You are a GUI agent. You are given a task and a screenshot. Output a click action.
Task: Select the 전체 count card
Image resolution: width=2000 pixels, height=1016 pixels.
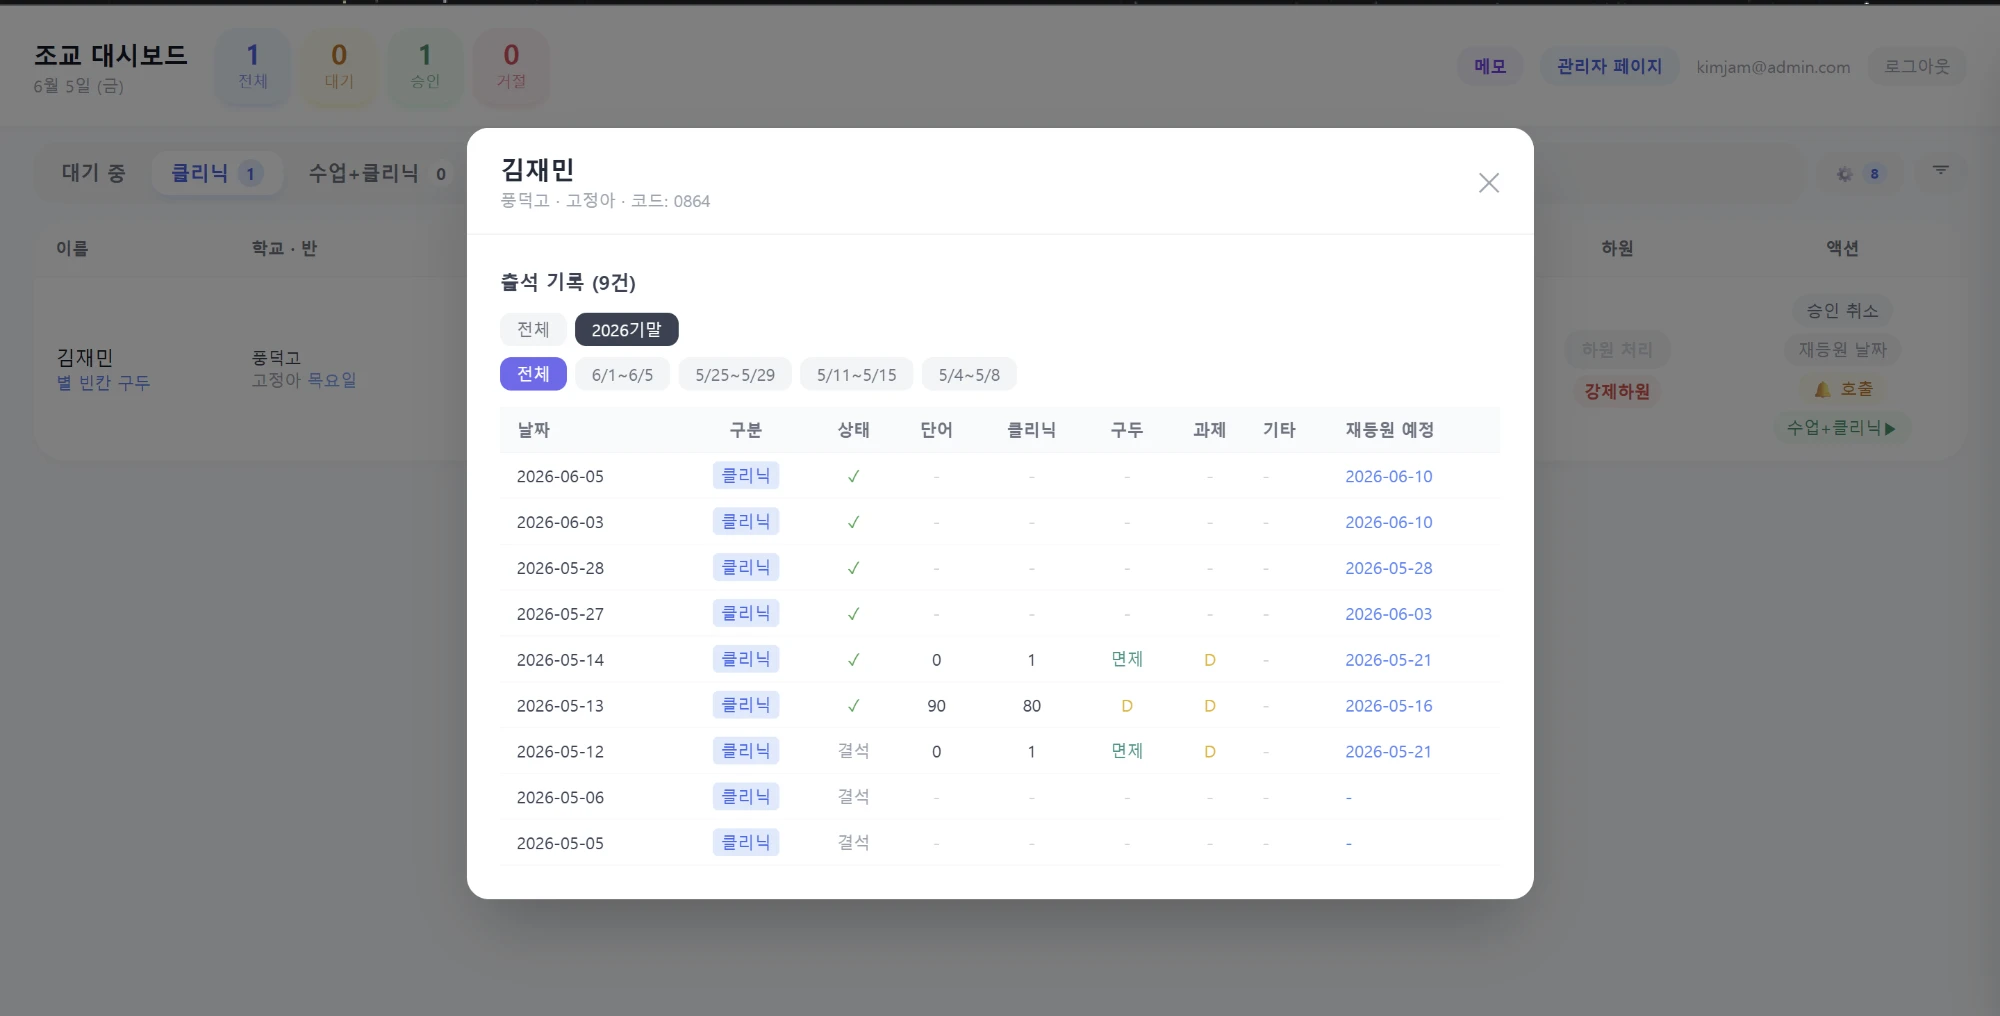(253, 65)
